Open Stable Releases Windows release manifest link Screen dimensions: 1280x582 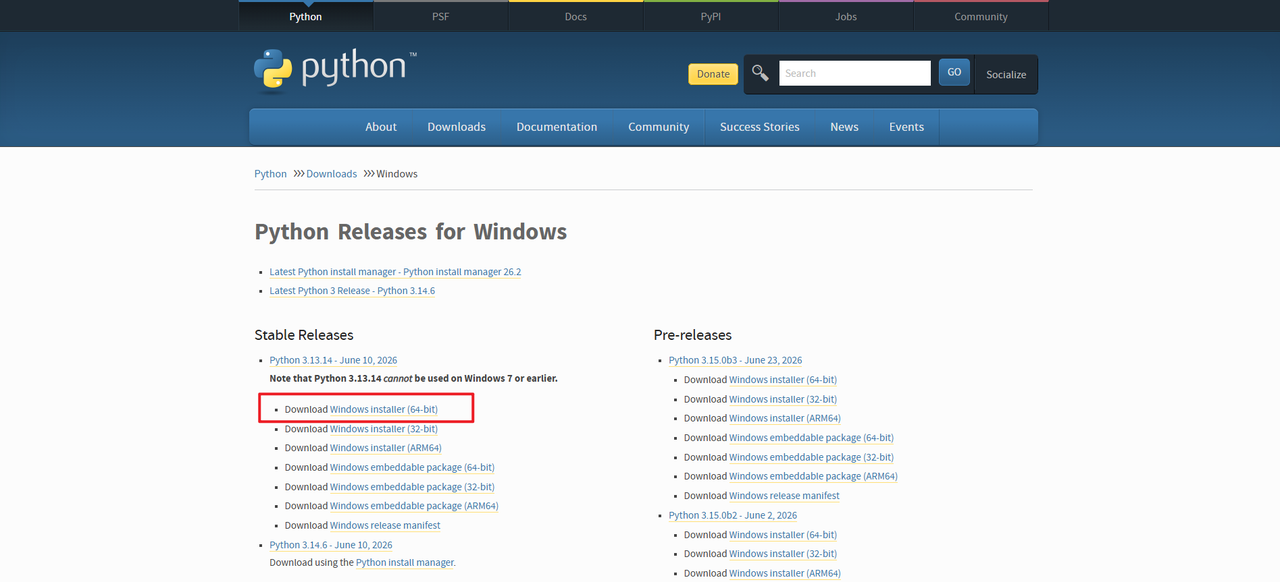pyautogui.click(x=385, y=526)
